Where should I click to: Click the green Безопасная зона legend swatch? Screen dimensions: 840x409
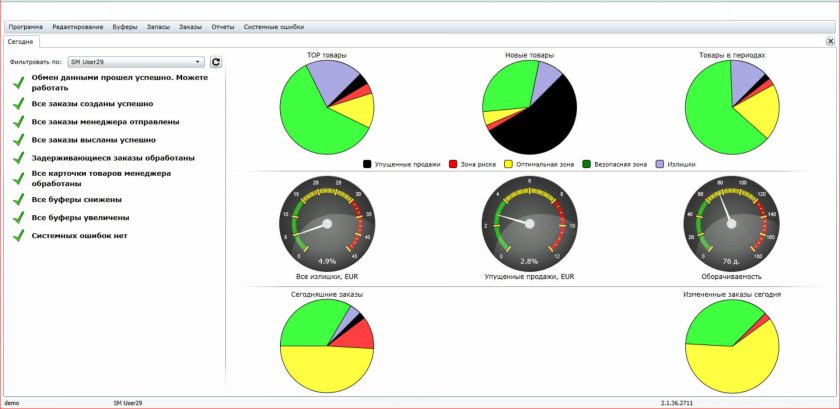pyautogui.click(x=586, y=165)
